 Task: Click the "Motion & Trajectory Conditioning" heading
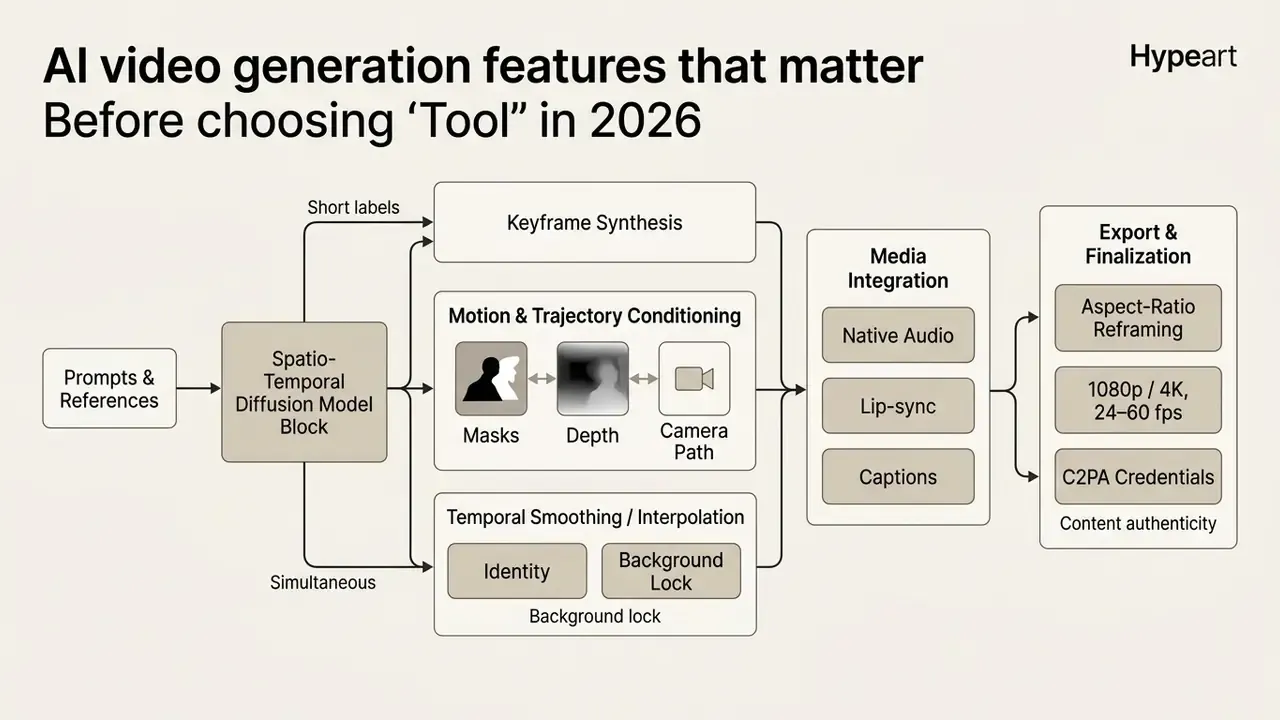[595, 316]
